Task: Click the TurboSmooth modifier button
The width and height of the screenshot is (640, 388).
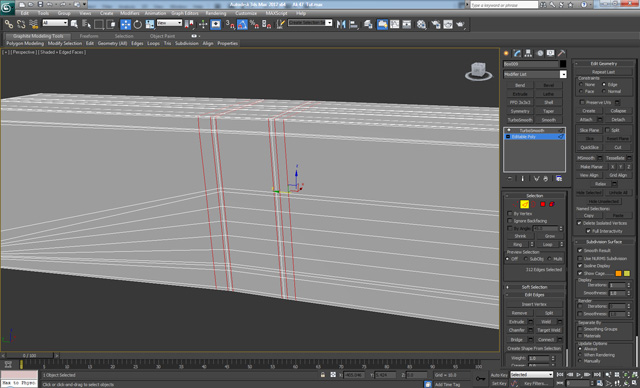Action: [520, 120]
